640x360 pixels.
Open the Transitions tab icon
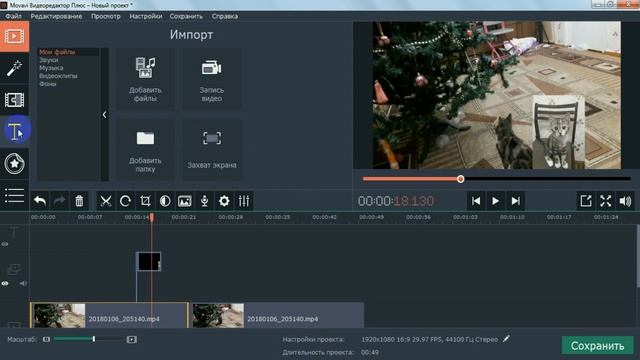pyautogui.click(x=14, y=100)
